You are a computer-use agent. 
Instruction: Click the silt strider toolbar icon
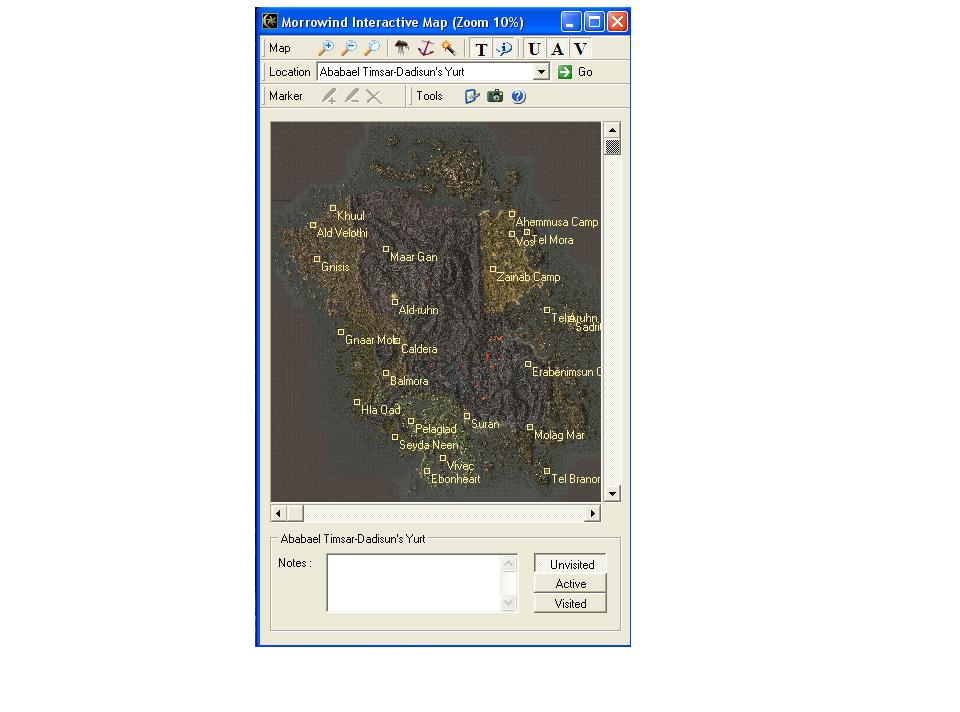tap(401, 48)
